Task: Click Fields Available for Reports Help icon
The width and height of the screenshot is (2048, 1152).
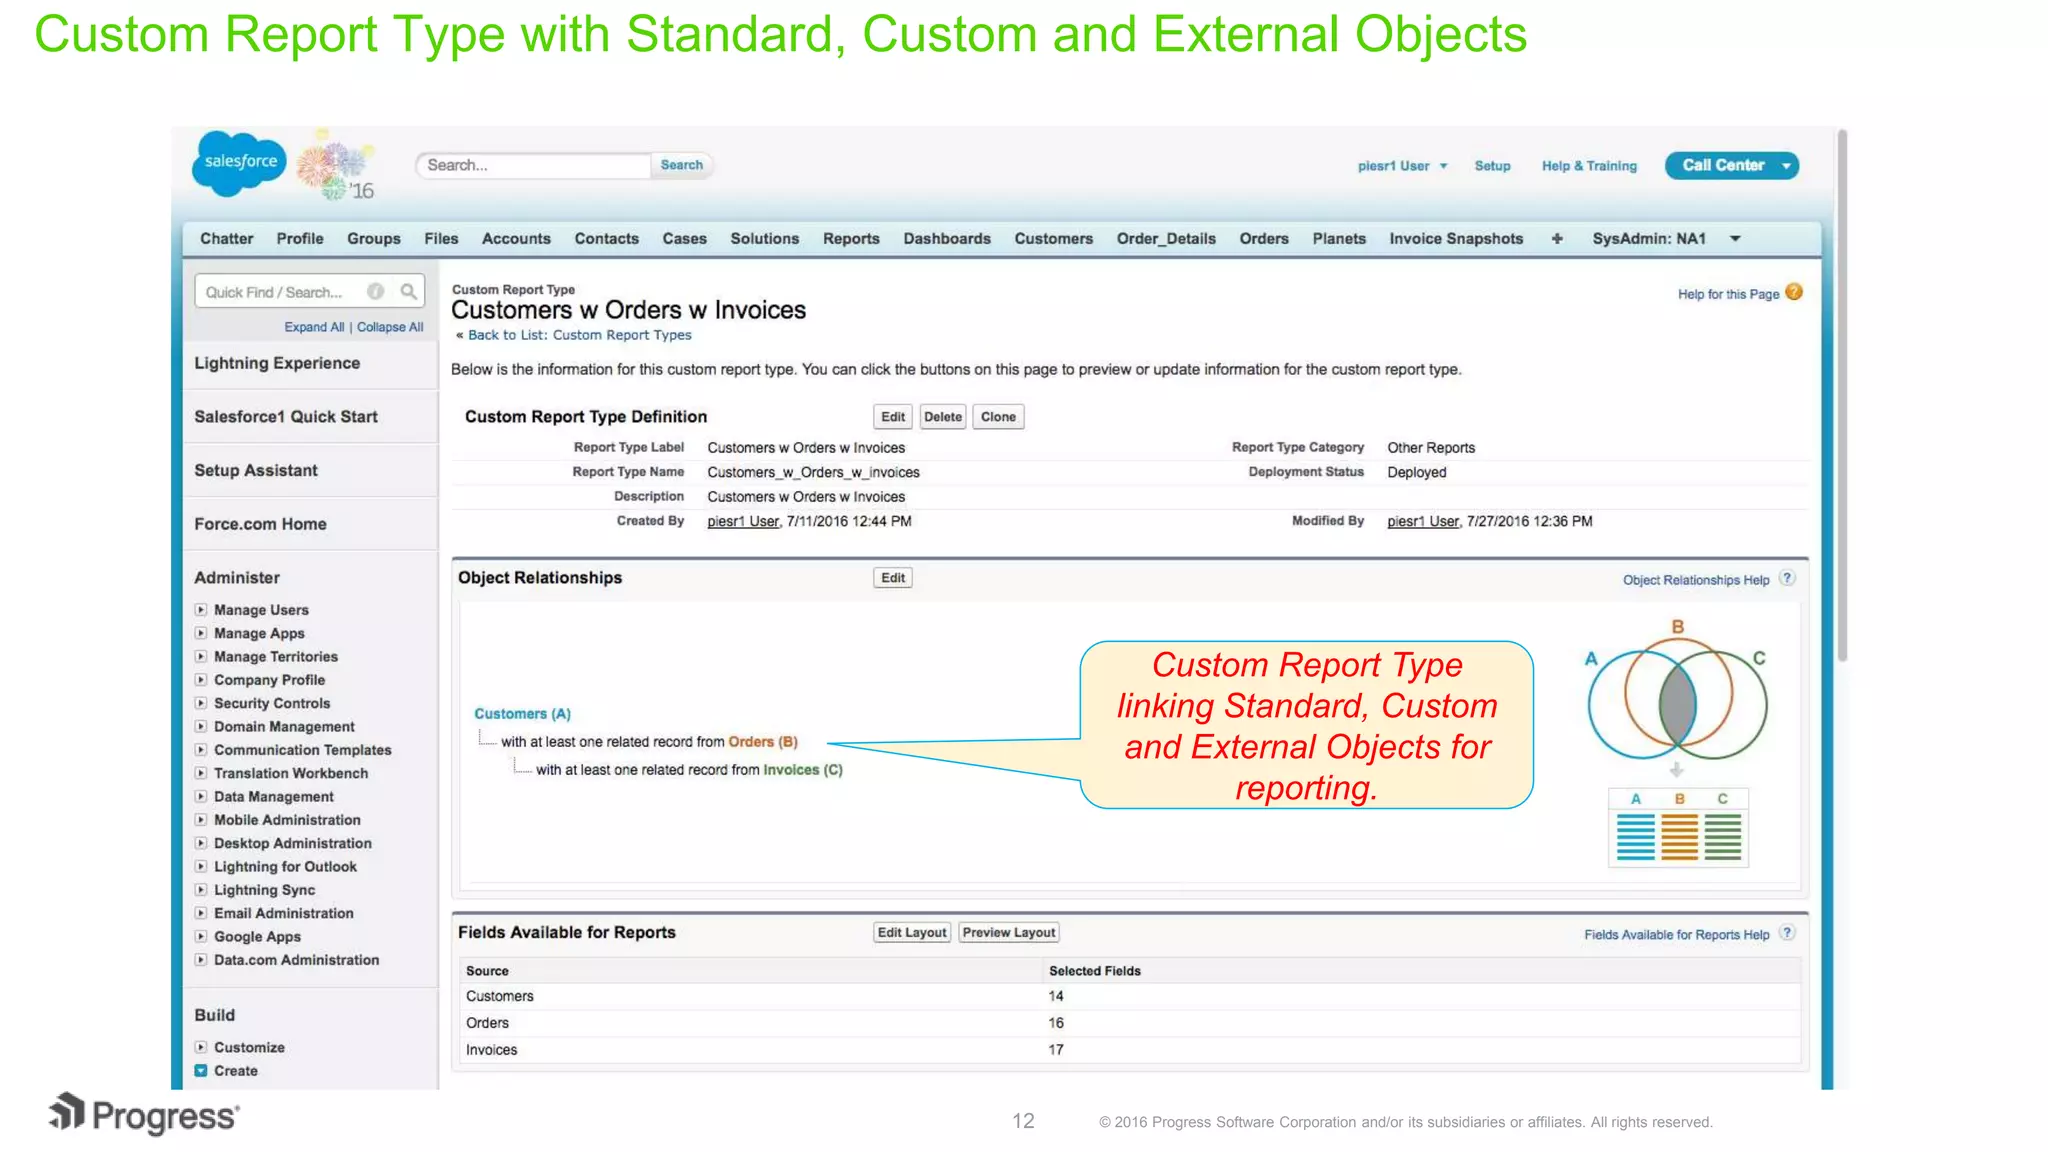Action: click(x=1788, y=933)
